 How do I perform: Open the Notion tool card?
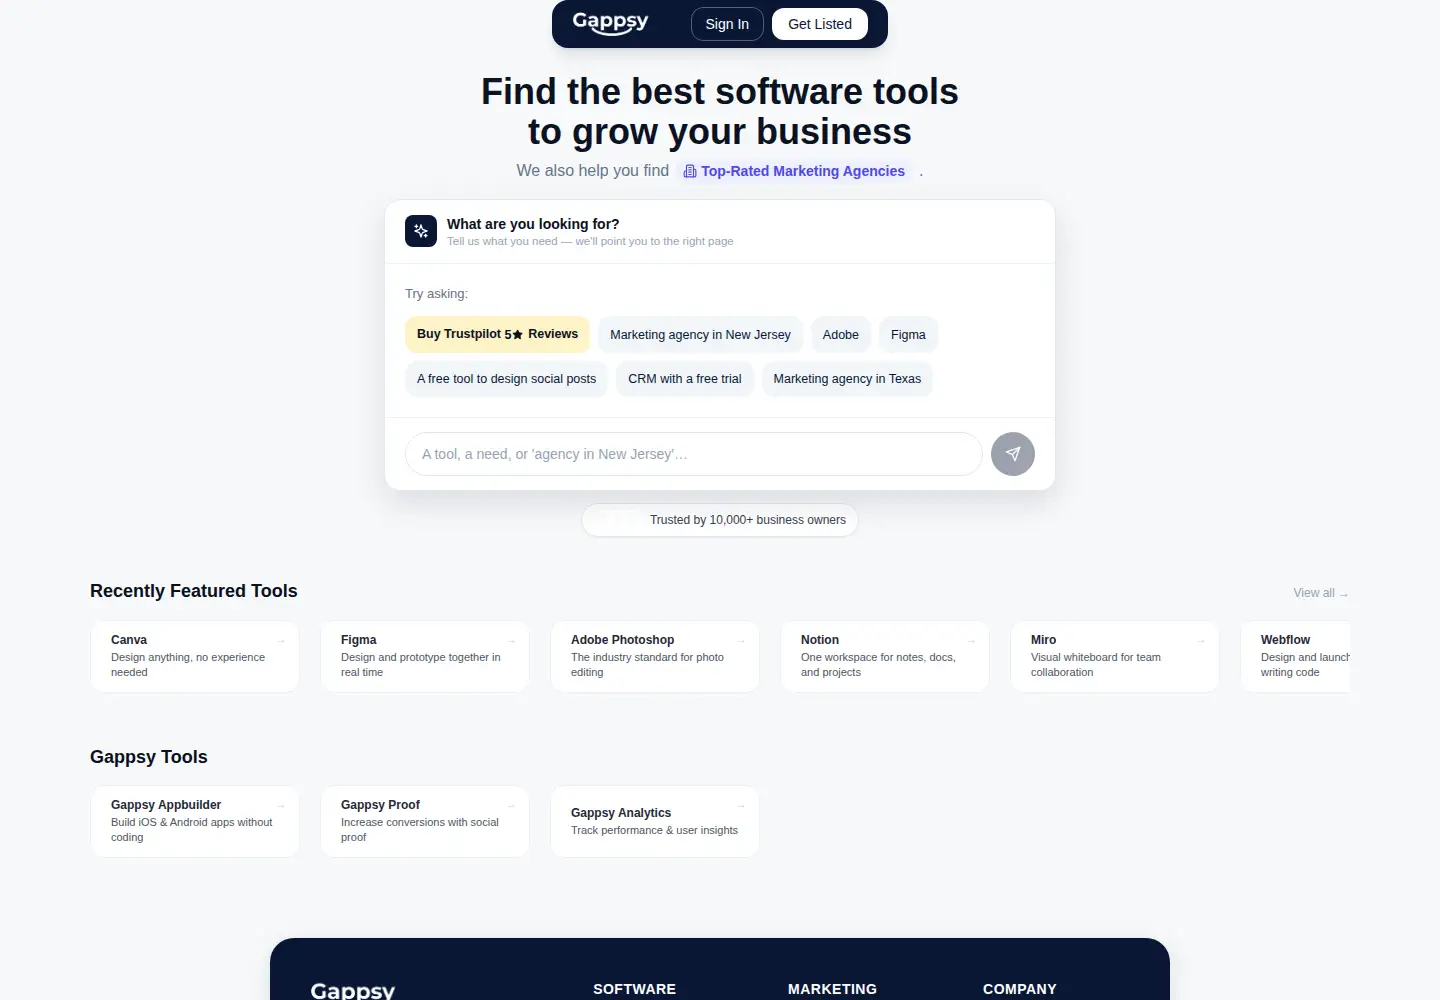(x=885, y=656)
